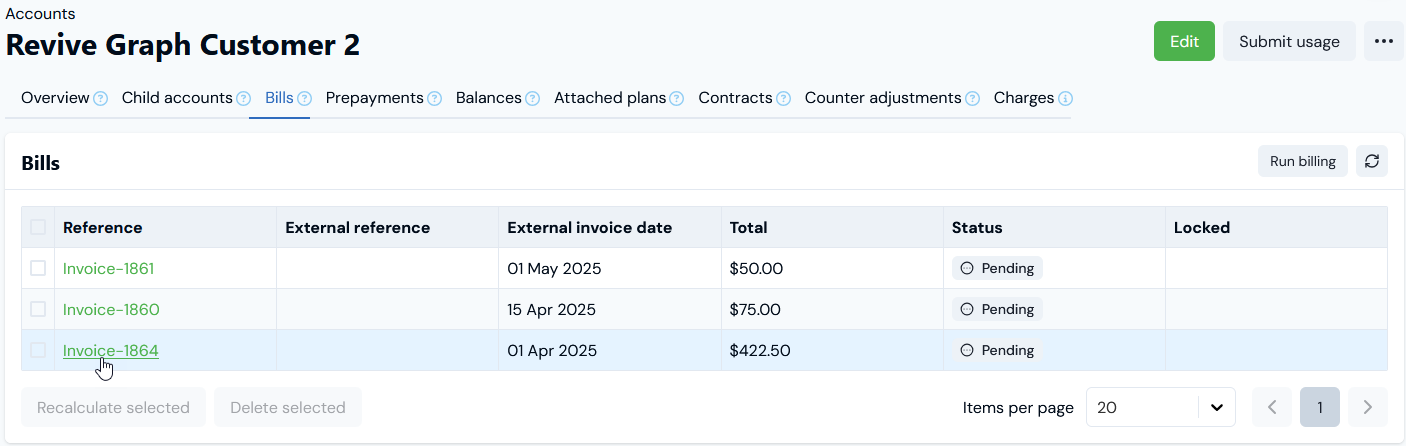Image resolution: width=1406 pixels, height=446 pixels.
Task: Check the box for Invoice-1861 row
Action: point(38,268)
